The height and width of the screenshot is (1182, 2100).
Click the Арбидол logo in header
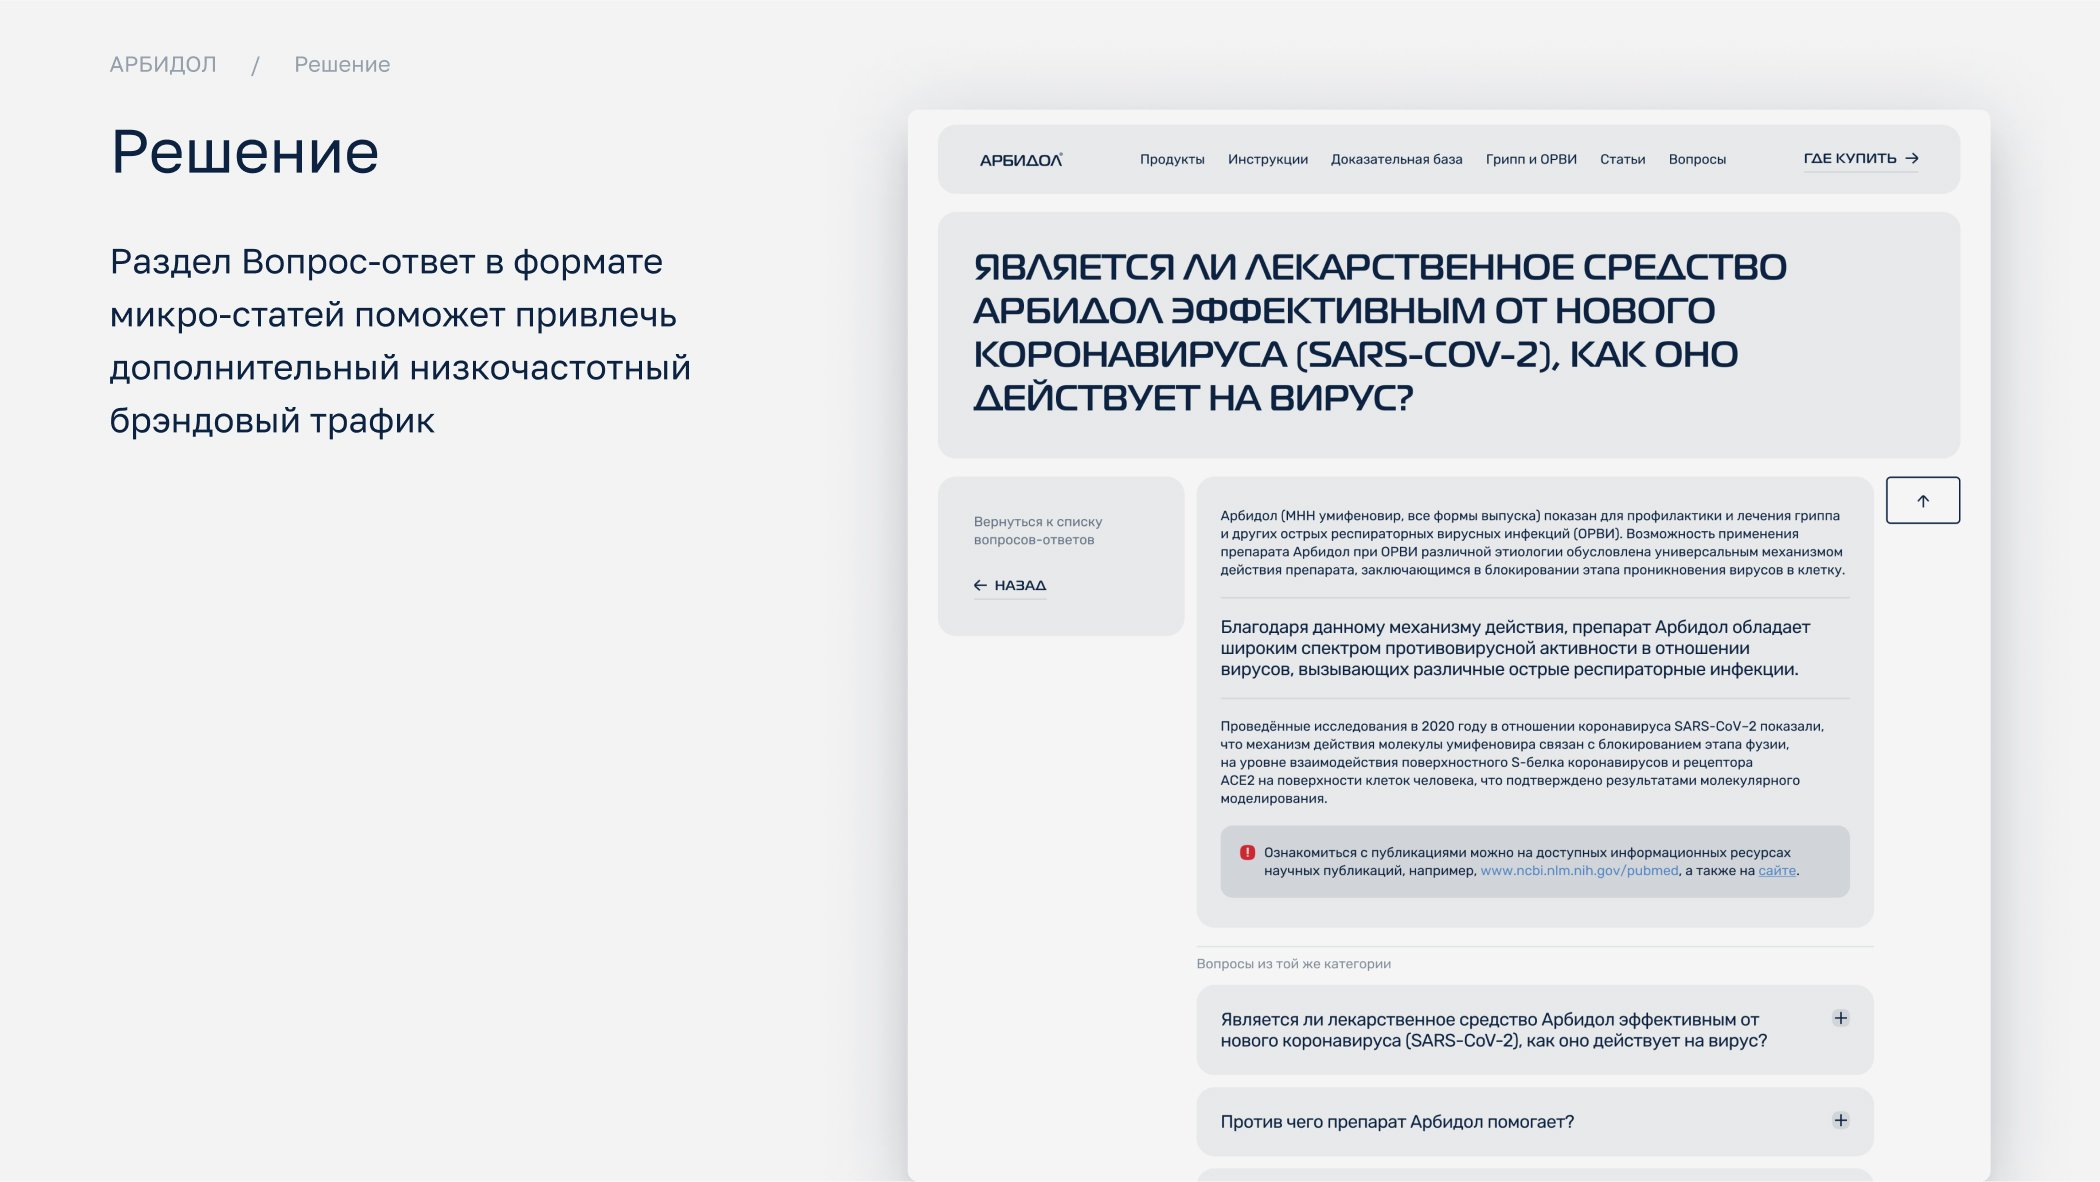1020,160
